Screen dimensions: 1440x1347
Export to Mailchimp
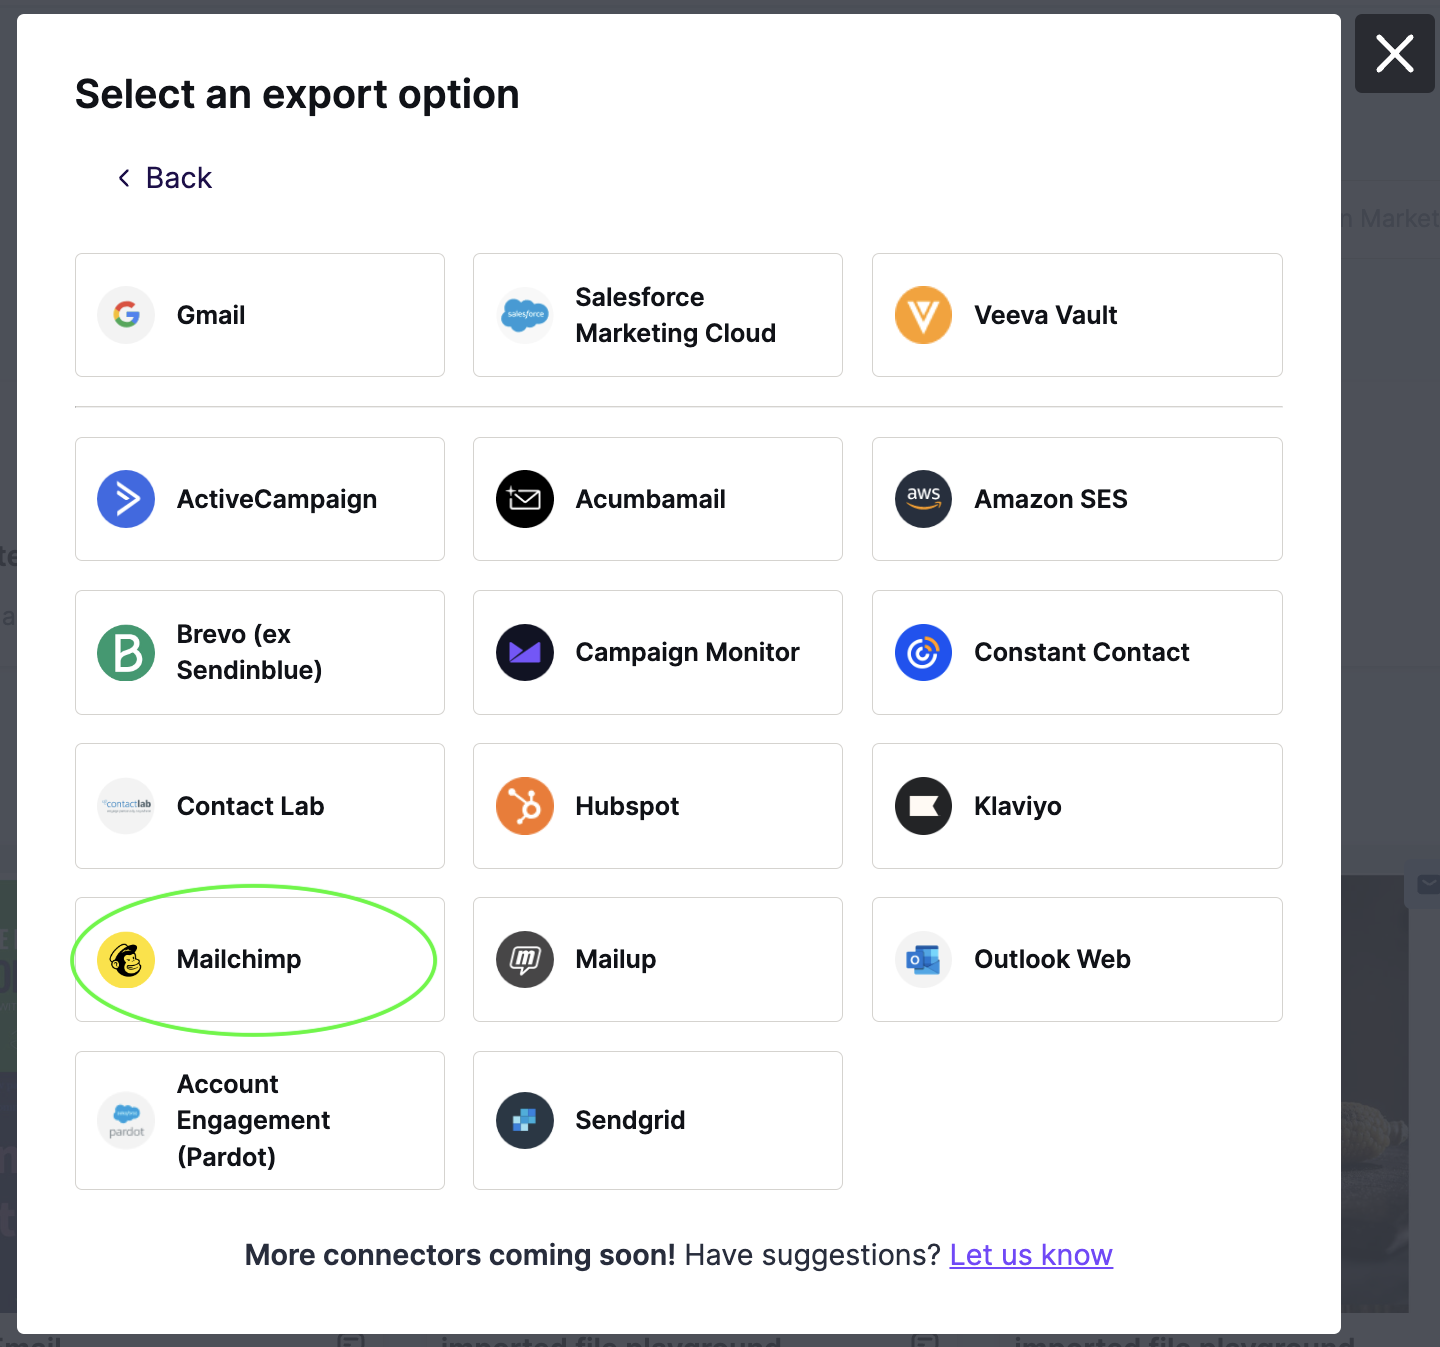click(x=260, y=960)
